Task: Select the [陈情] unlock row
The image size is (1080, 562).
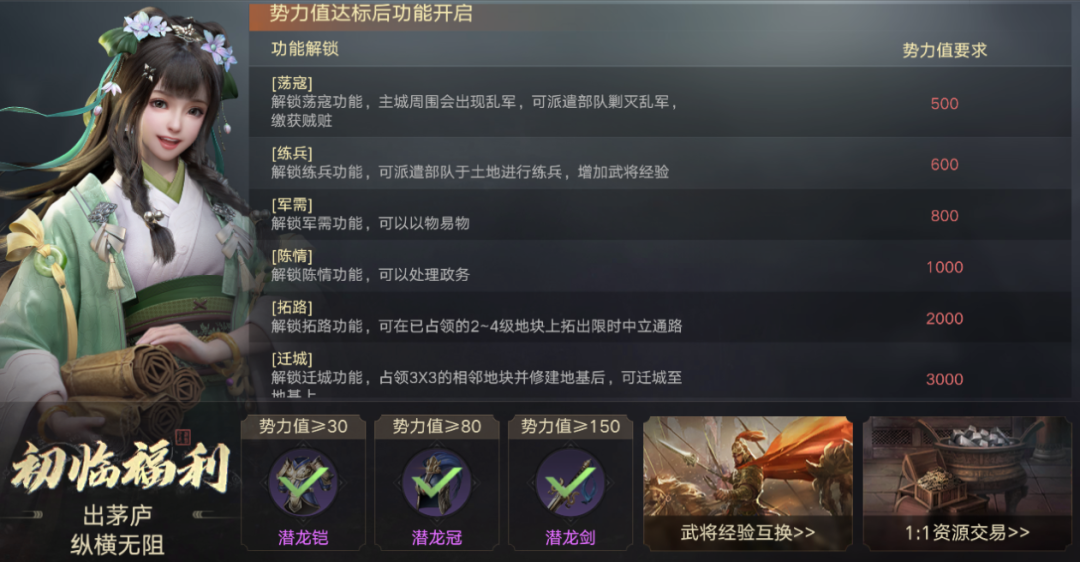Action: coord(660,266)
